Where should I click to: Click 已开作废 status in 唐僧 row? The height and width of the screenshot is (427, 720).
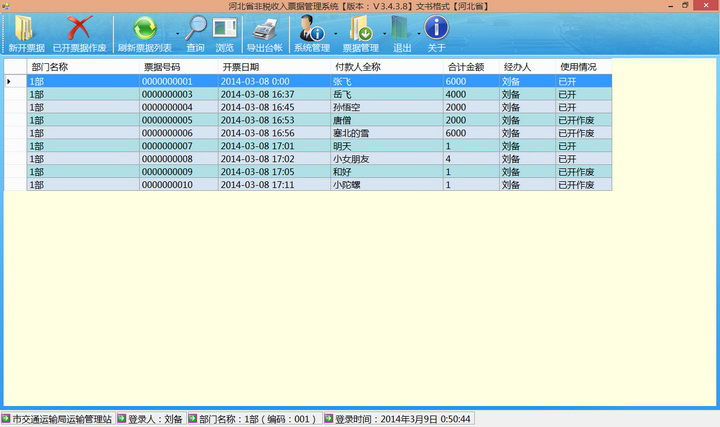coord(584,120)
